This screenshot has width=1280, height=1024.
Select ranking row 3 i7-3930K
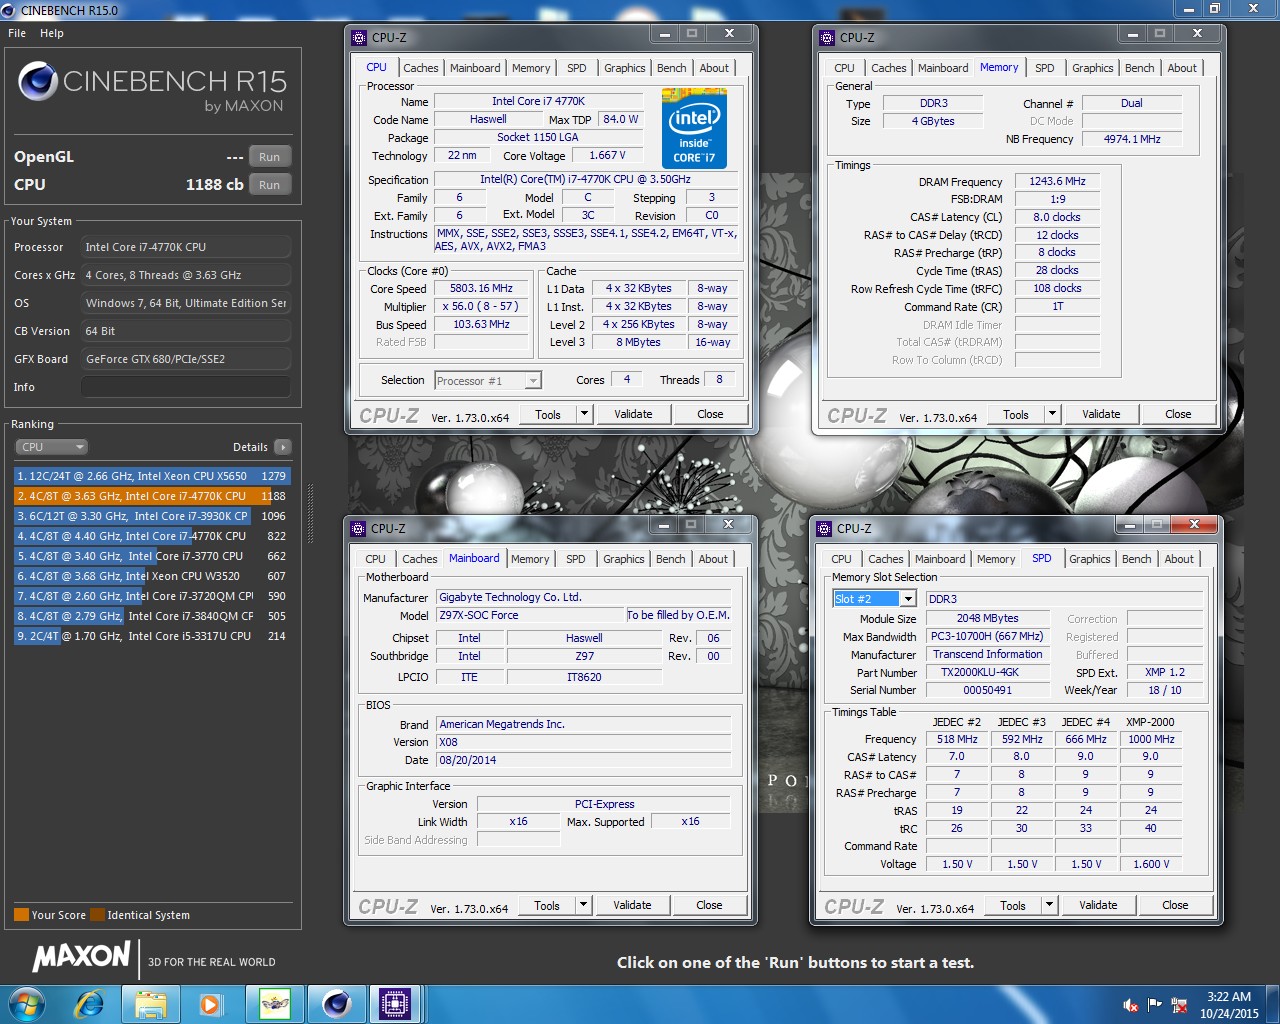[x=152, y=516]
